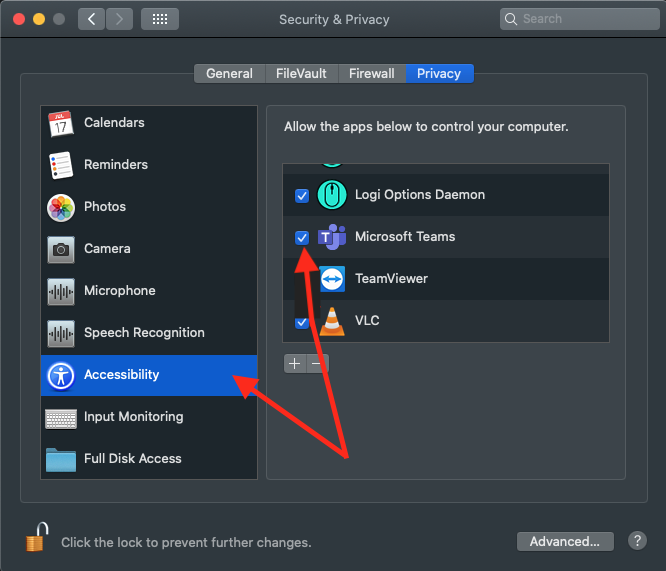Click the lock icon to prevent changes
This screenshot has width=666, height=571.
[x=36, y=538]
